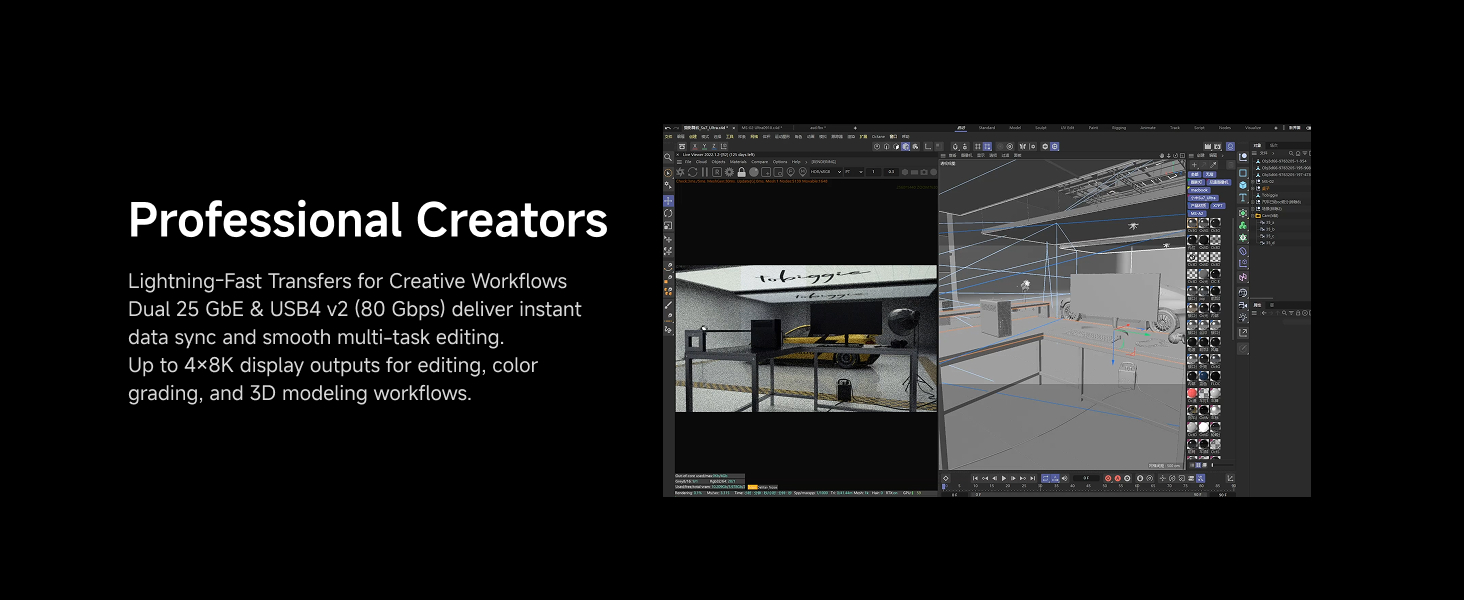
Task: Click the XCVT button in the panel
Action: pos(1219,206)
